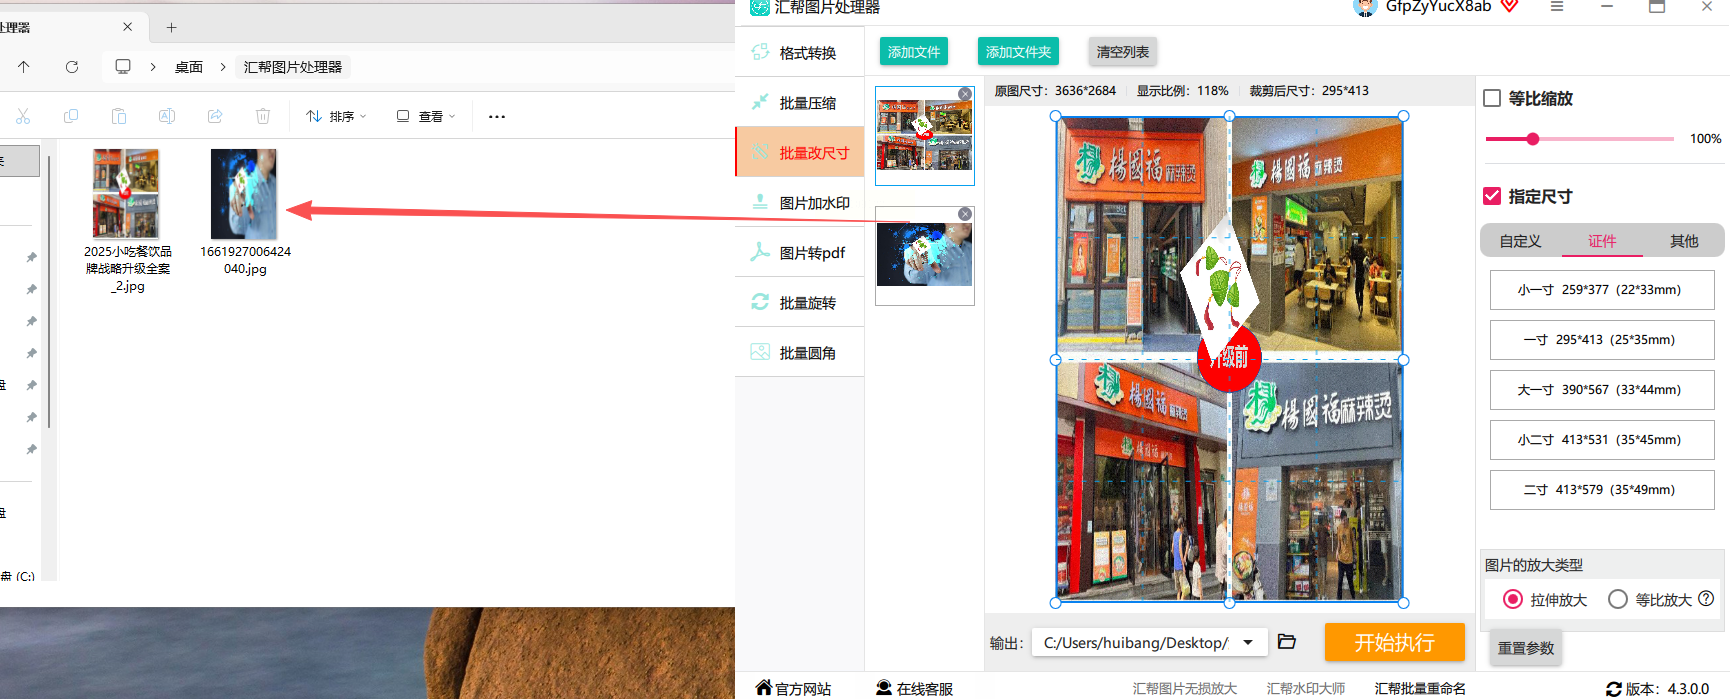Open the 汇帮图片无损放大 link
1730x699 pixels.
click(x=1185, y=688)
